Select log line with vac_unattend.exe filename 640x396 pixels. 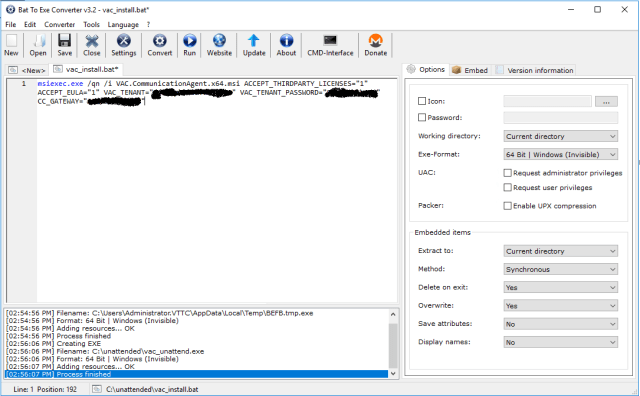point(196,351)
